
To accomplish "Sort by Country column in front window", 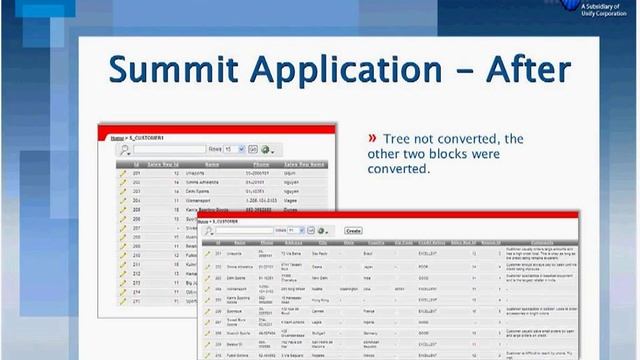I will [x=376, y=243].
